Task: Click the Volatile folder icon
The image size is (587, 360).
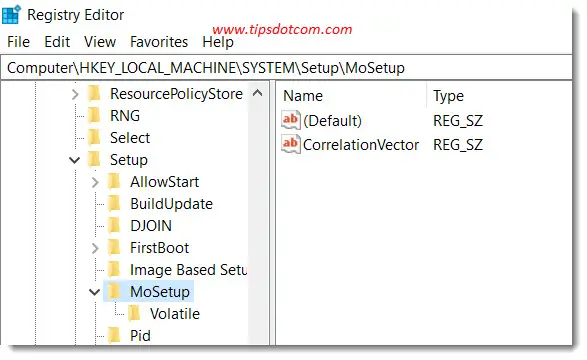Action: click(x=134, y=314)
